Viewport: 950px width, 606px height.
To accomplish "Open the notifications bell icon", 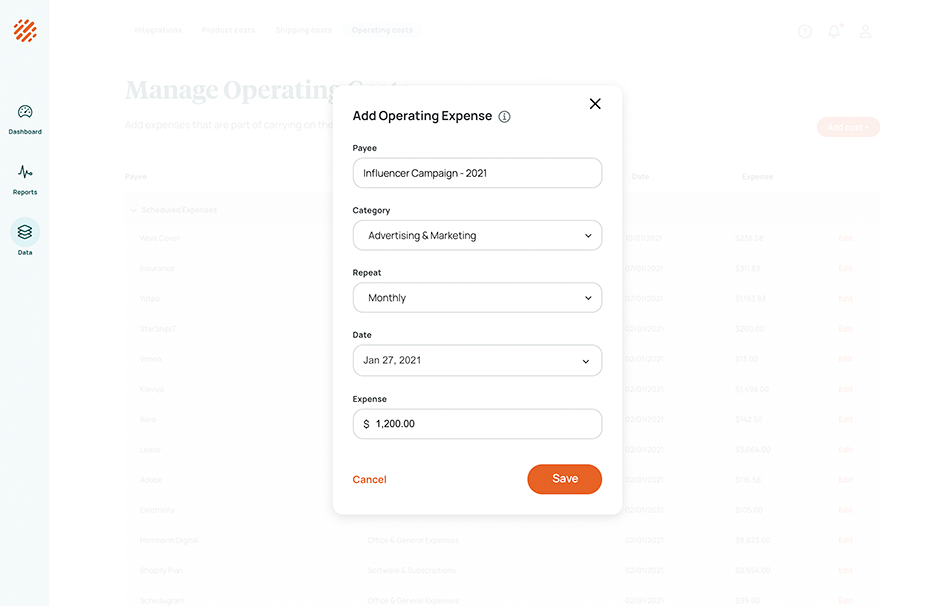I will (834, 31).
